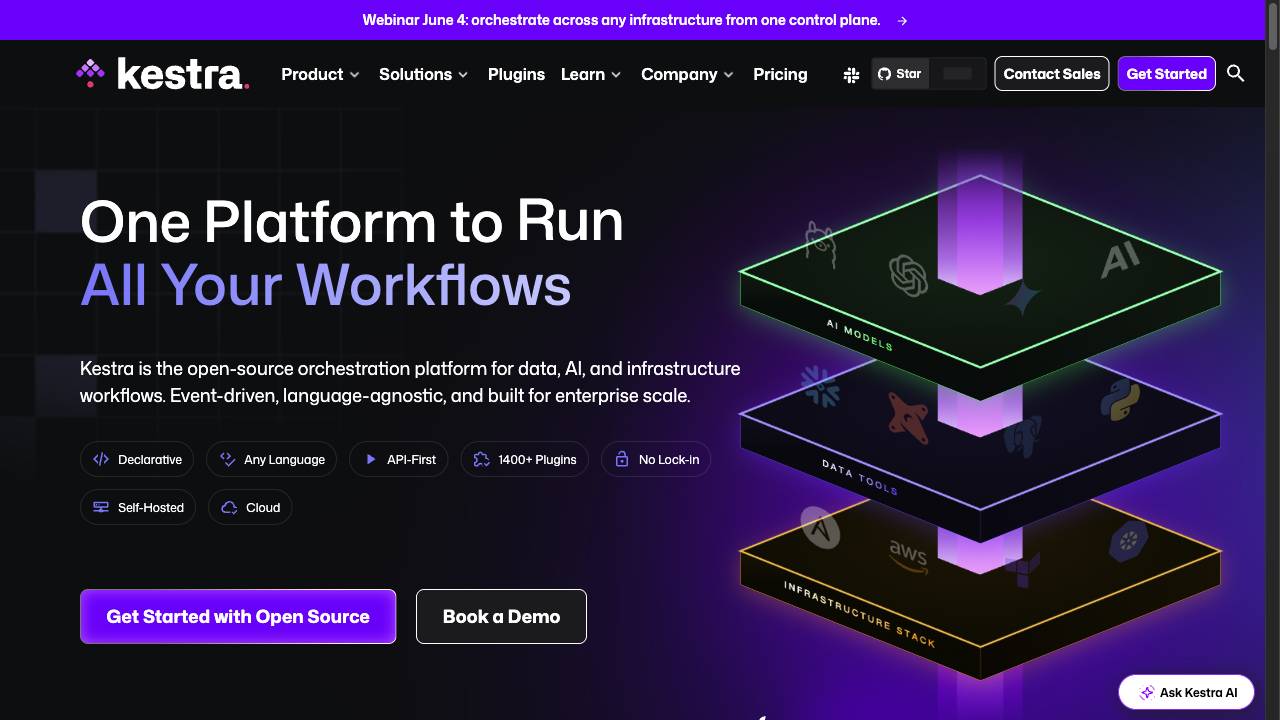Open the Kestra logo home link

[x=162, y=74]
